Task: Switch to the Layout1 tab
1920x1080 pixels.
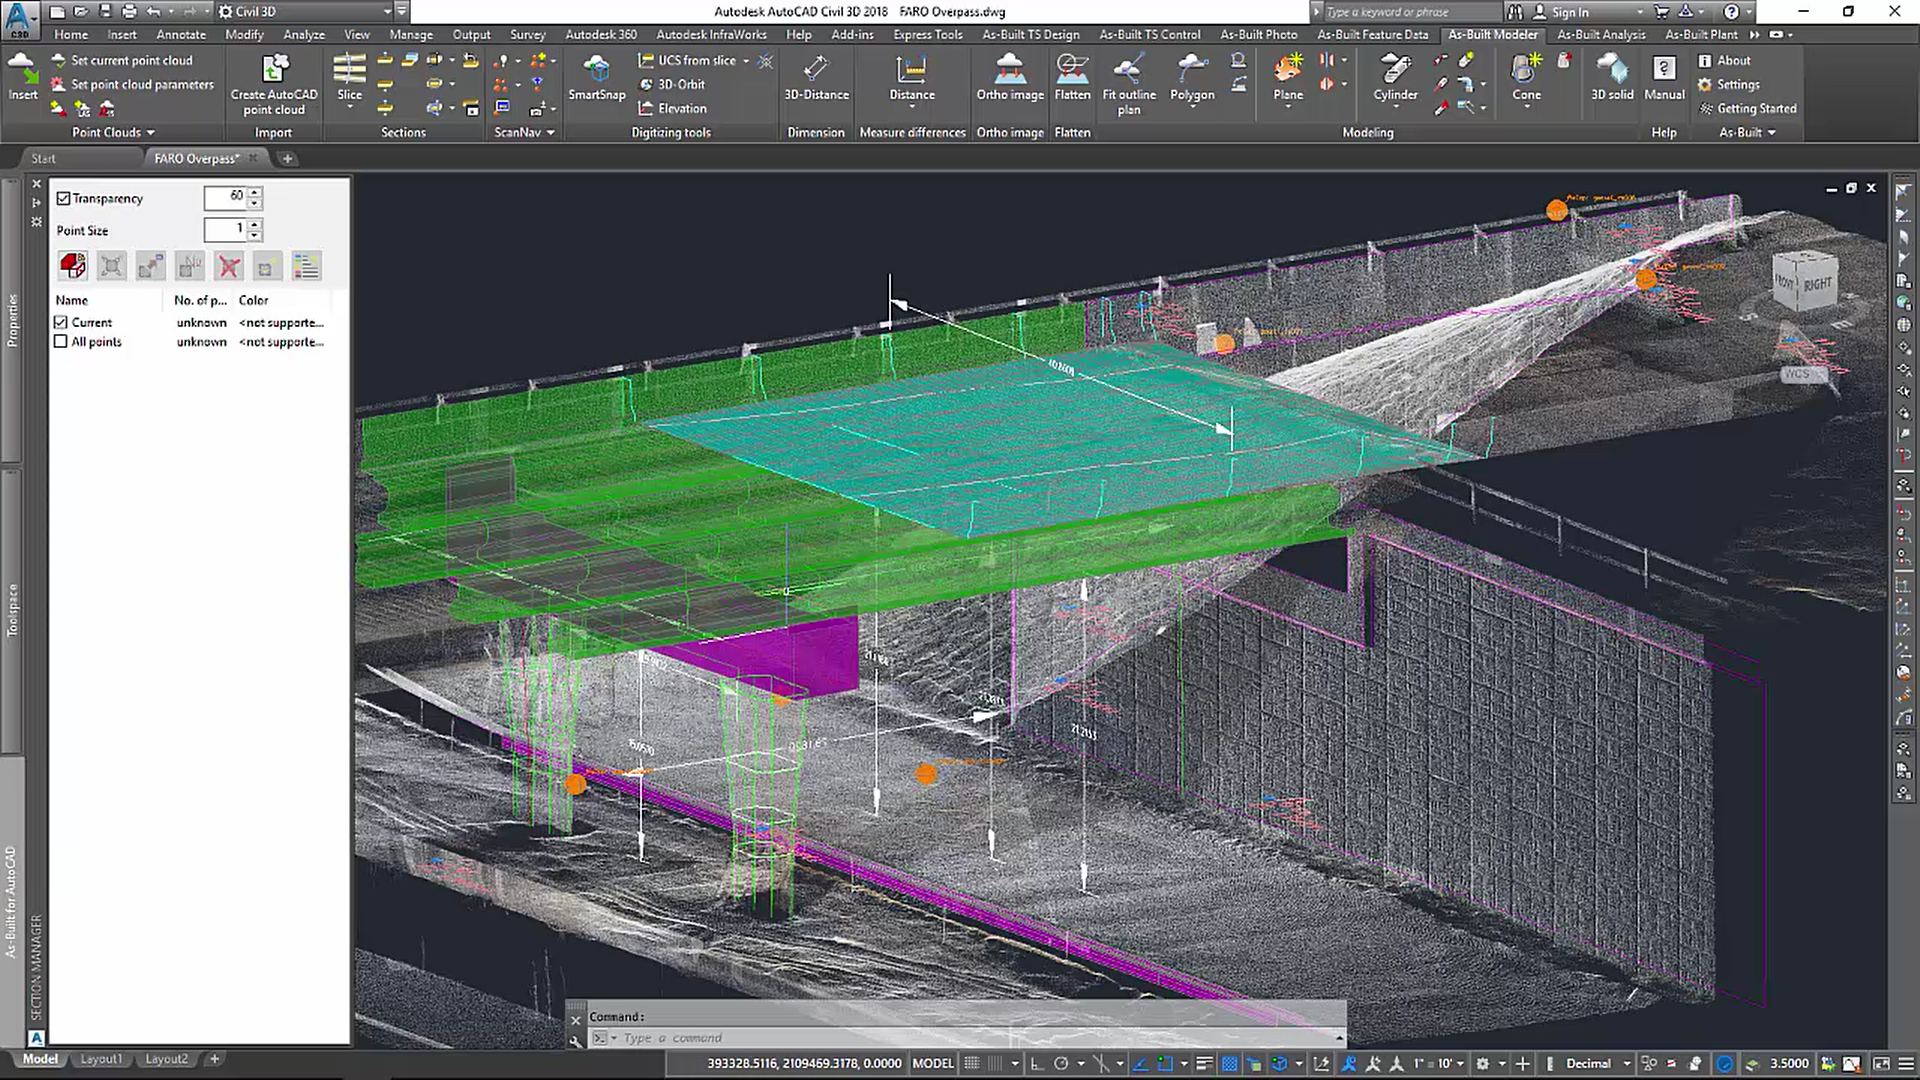Action: click(x=101, y=1059)
